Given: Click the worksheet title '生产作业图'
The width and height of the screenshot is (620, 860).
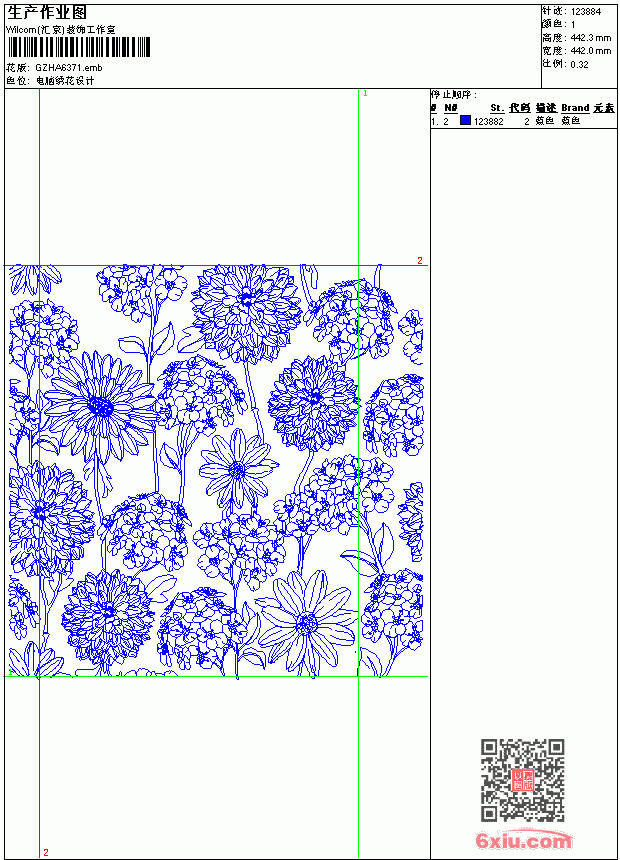Looking at the screenshot, I should click(47, 13).
